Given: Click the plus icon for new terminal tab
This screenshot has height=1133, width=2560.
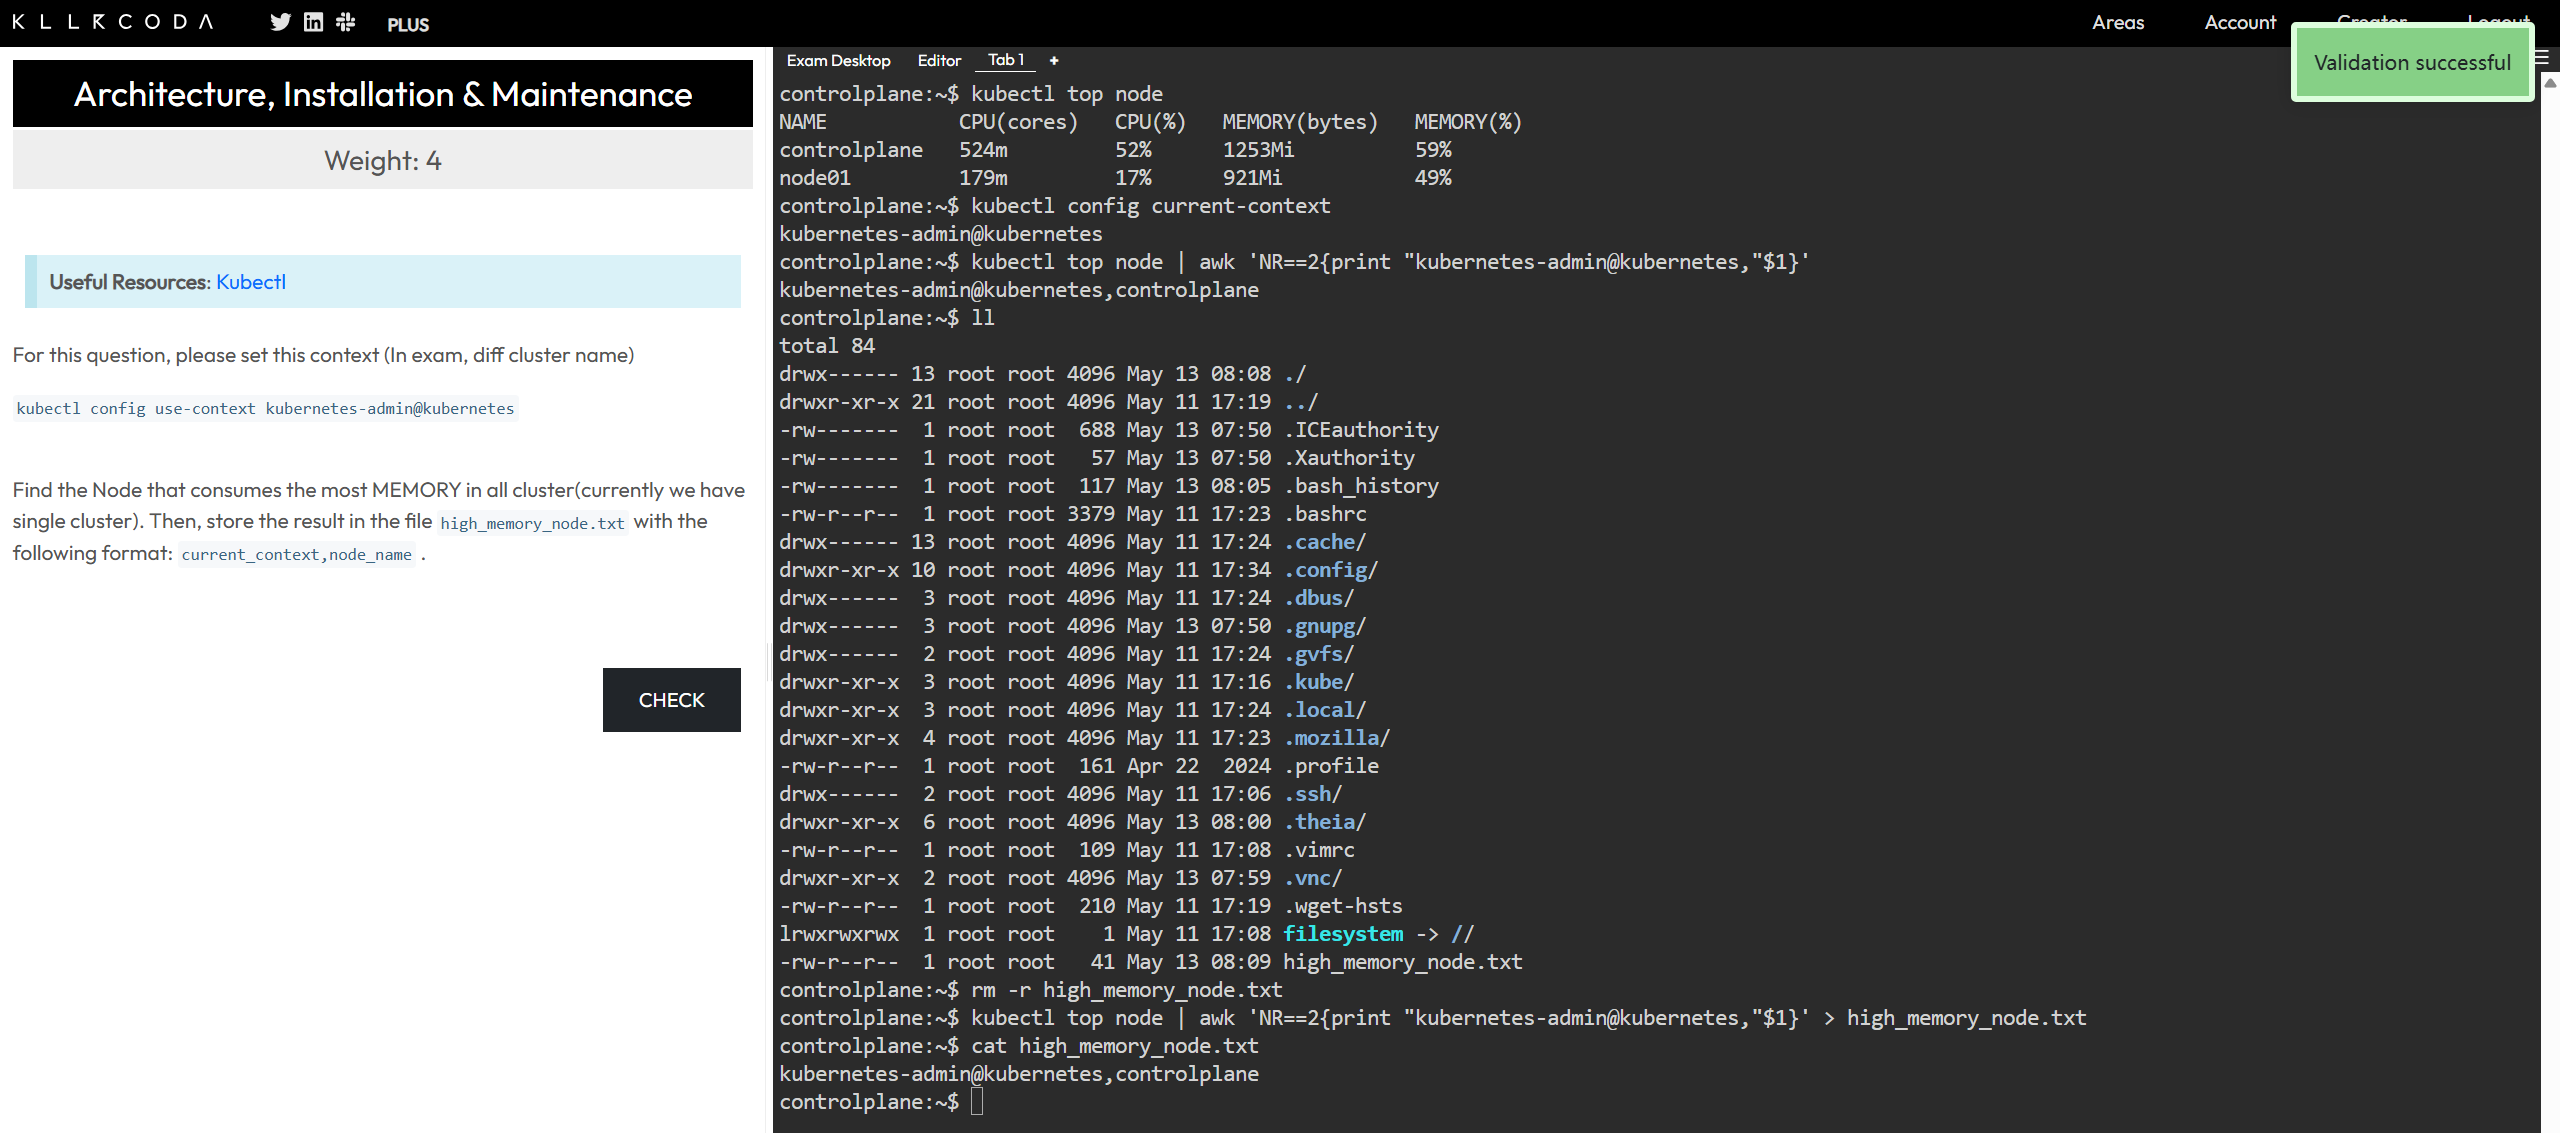Looking at the screenshot, I should coord(1053,60).
